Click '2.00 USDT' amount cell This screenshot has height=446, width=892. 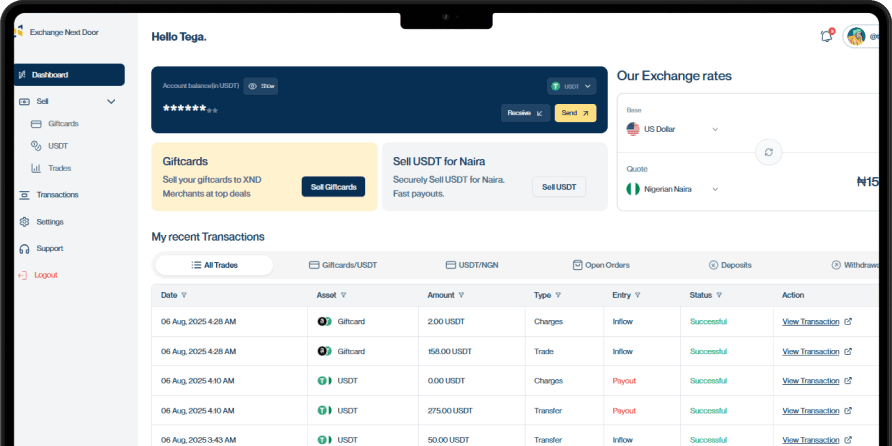[x=446, y=321]
